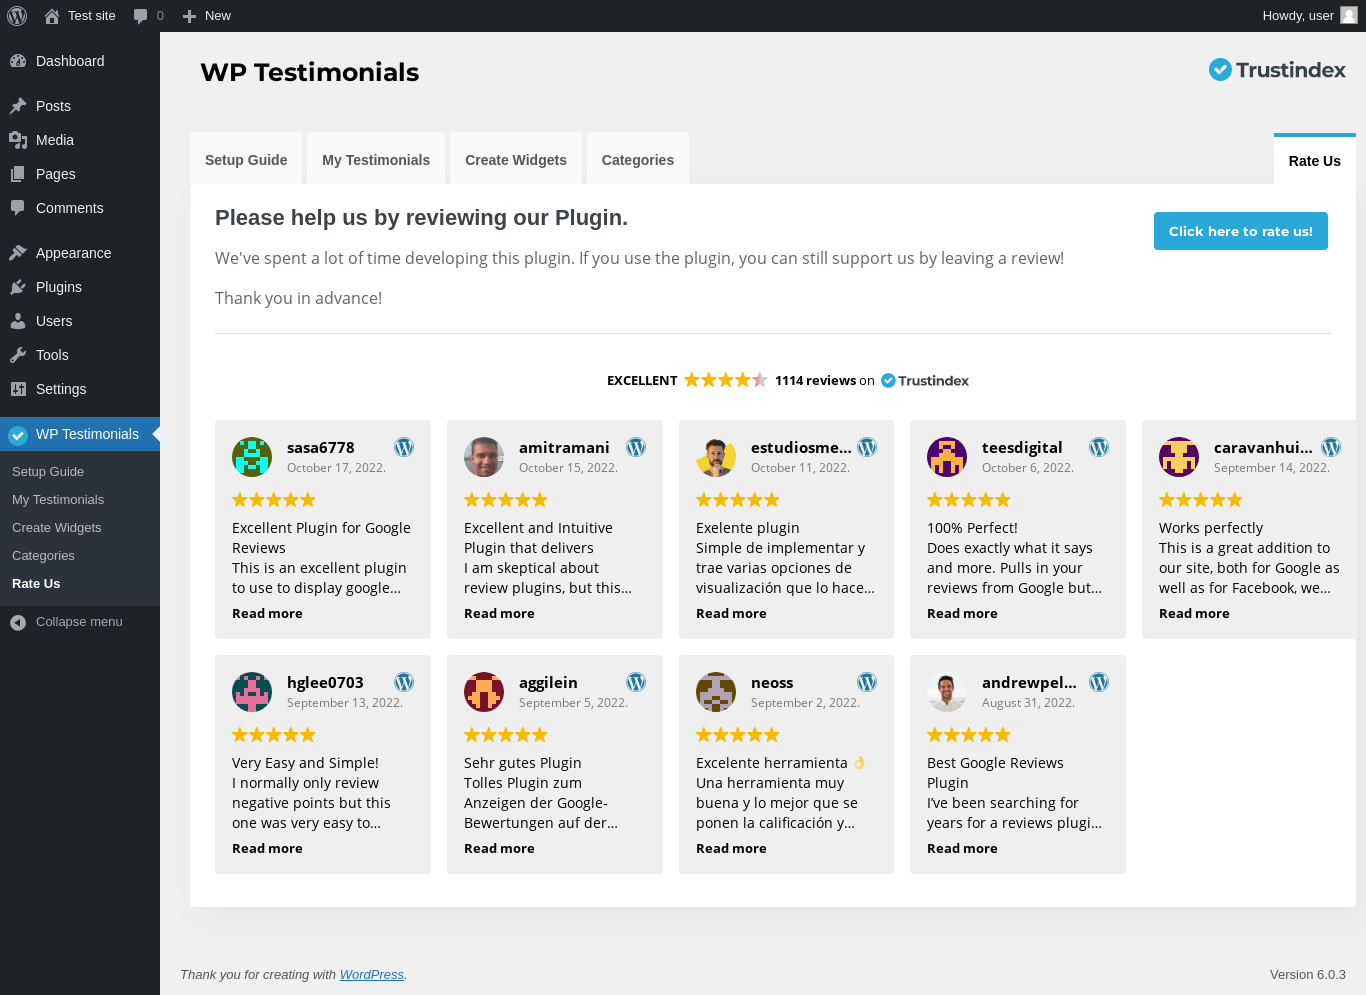
Task: Expand Read more on aggilein's review
Action: (x=499, y=849)
